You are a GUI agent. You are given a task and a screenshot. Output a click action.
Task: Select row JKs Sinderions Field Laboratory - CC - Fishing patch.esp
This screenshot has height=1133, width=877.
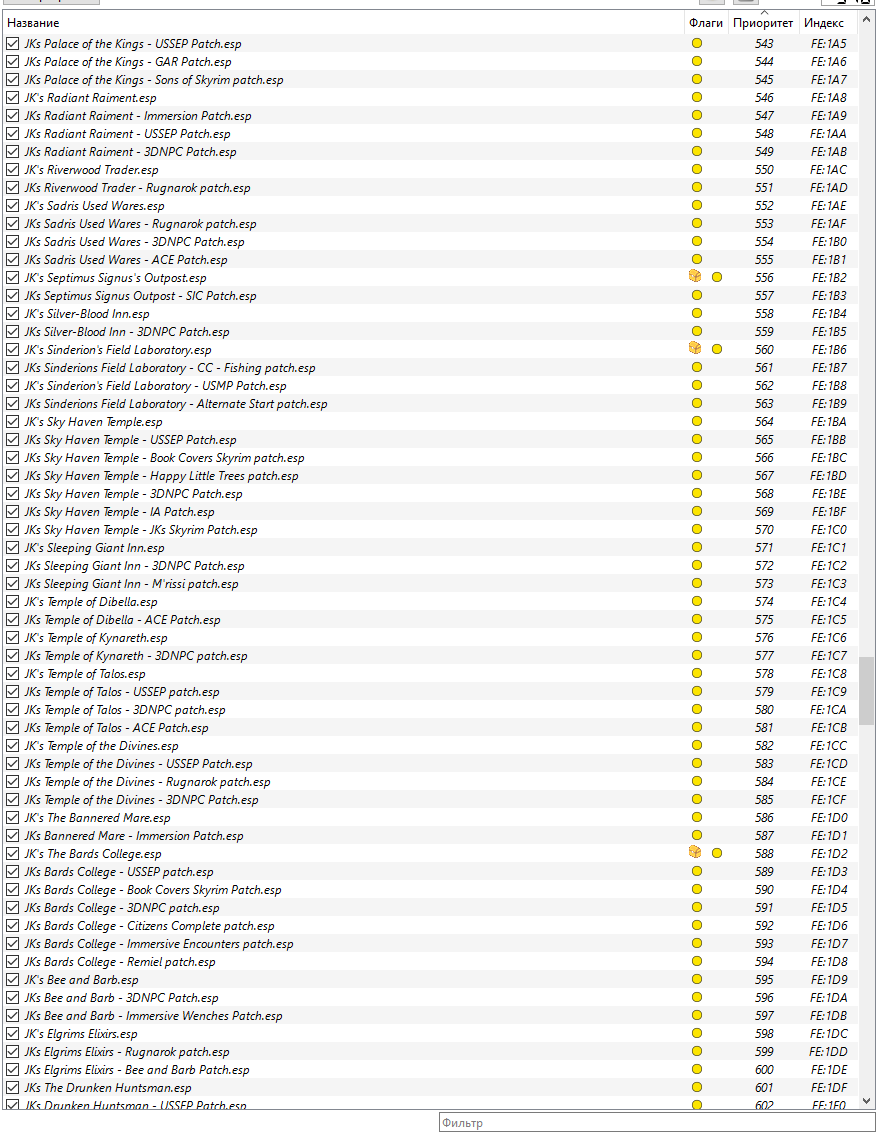(431, 367)
